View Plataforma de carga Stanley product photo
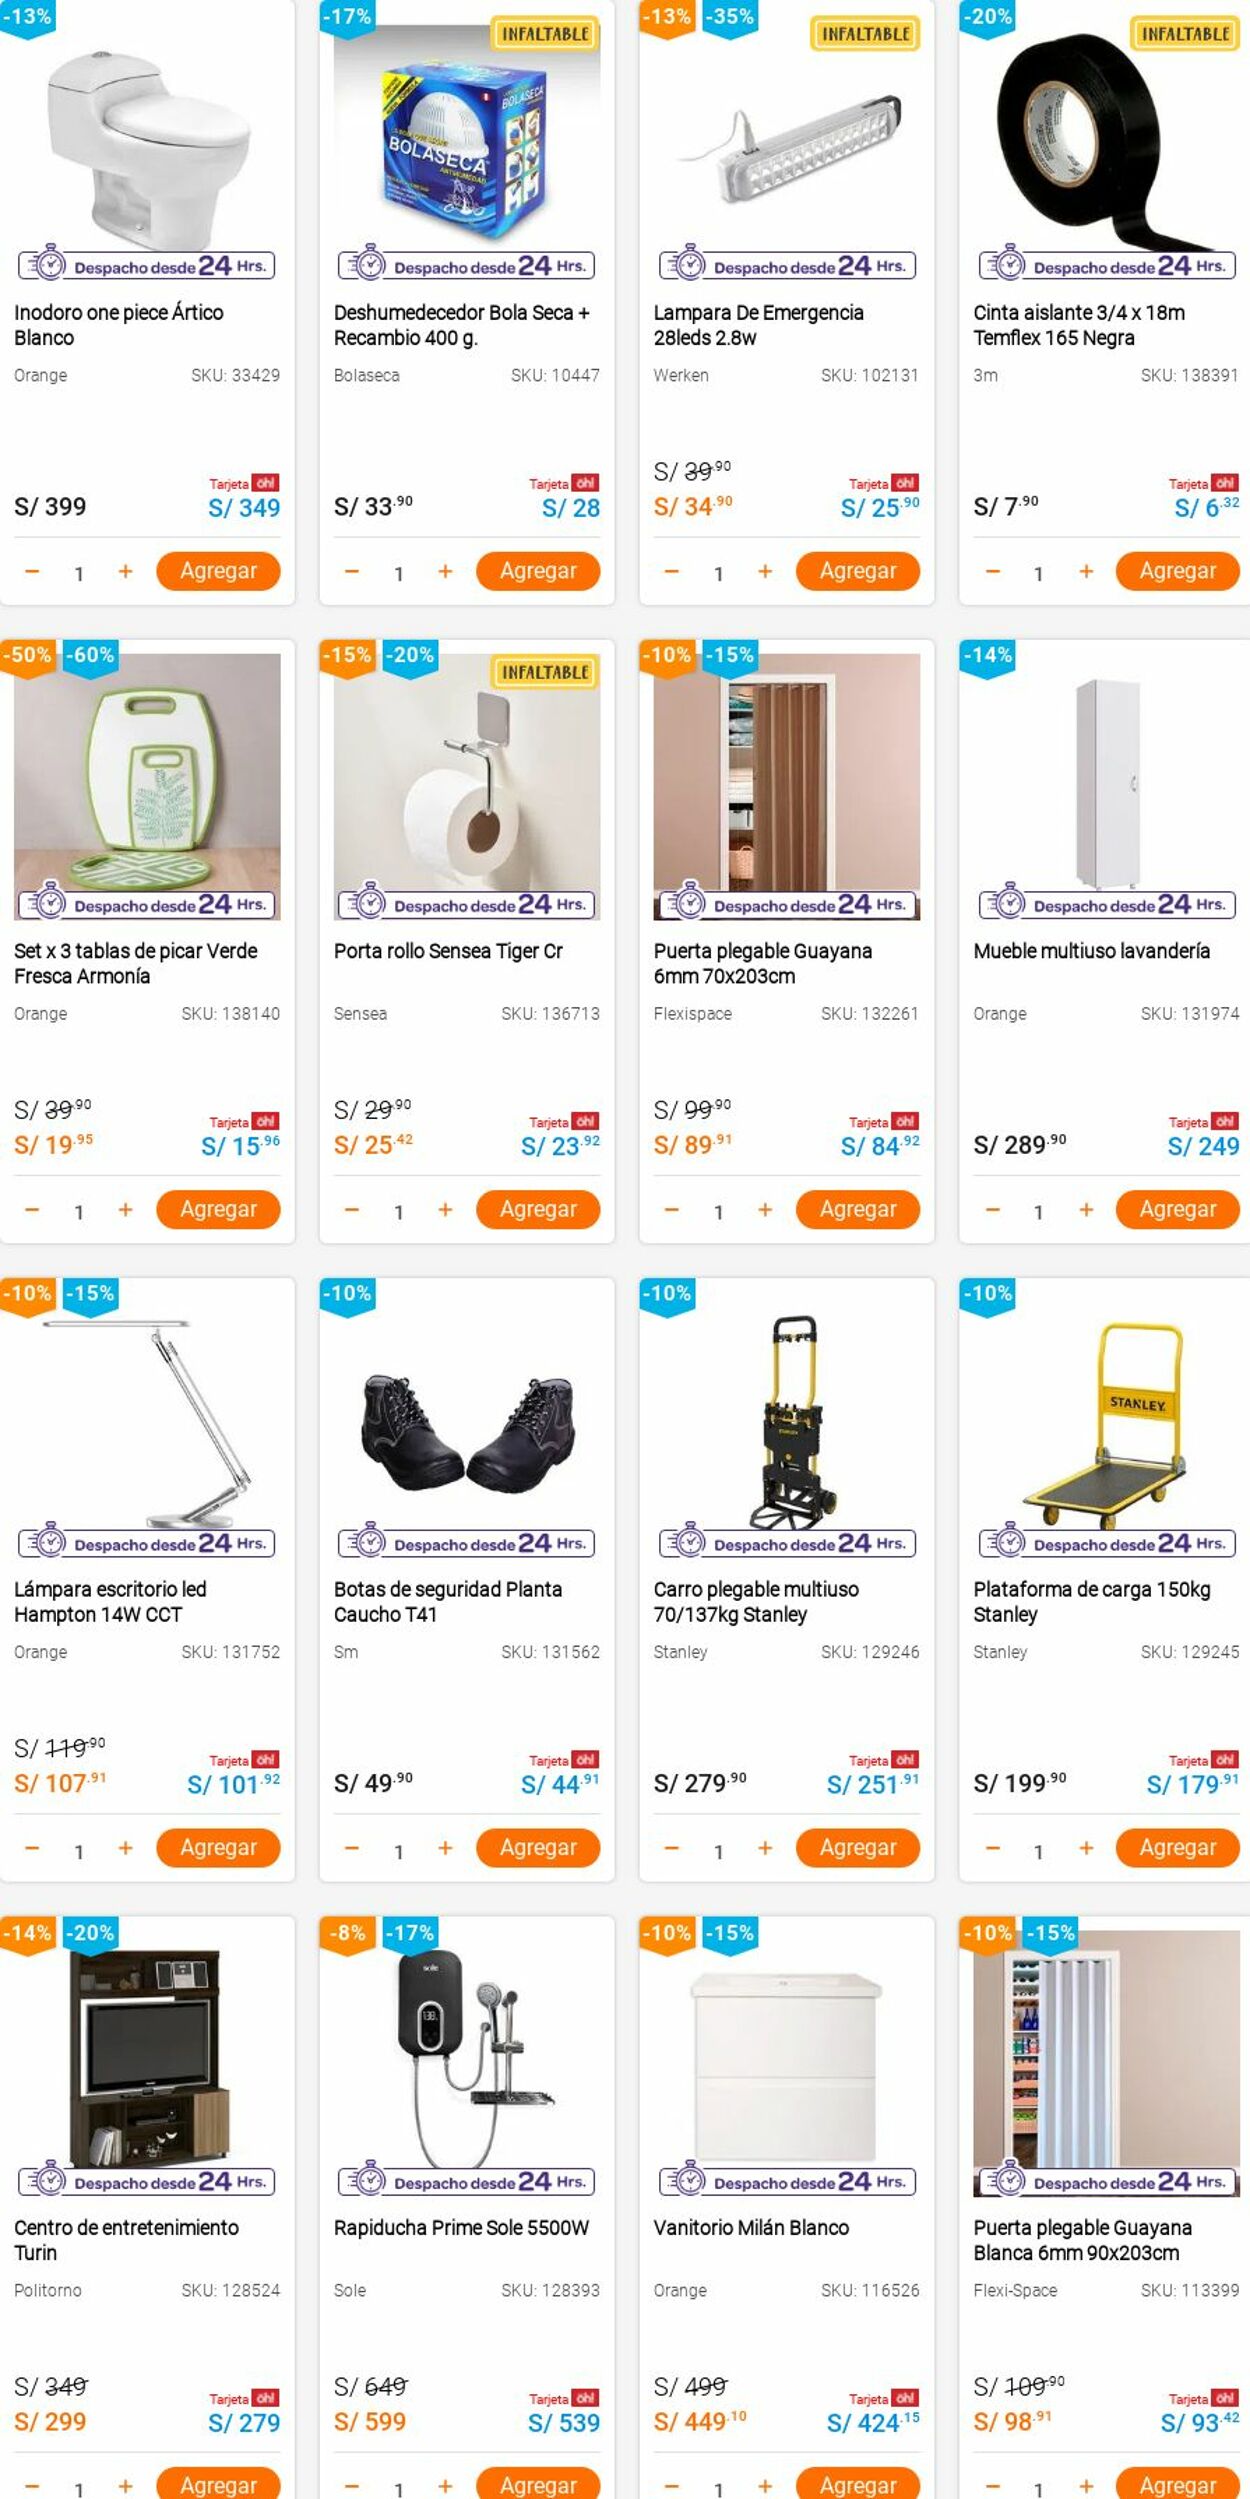The image size is (1250, 2499). pyautogui.click(x=1105, y=1420)
